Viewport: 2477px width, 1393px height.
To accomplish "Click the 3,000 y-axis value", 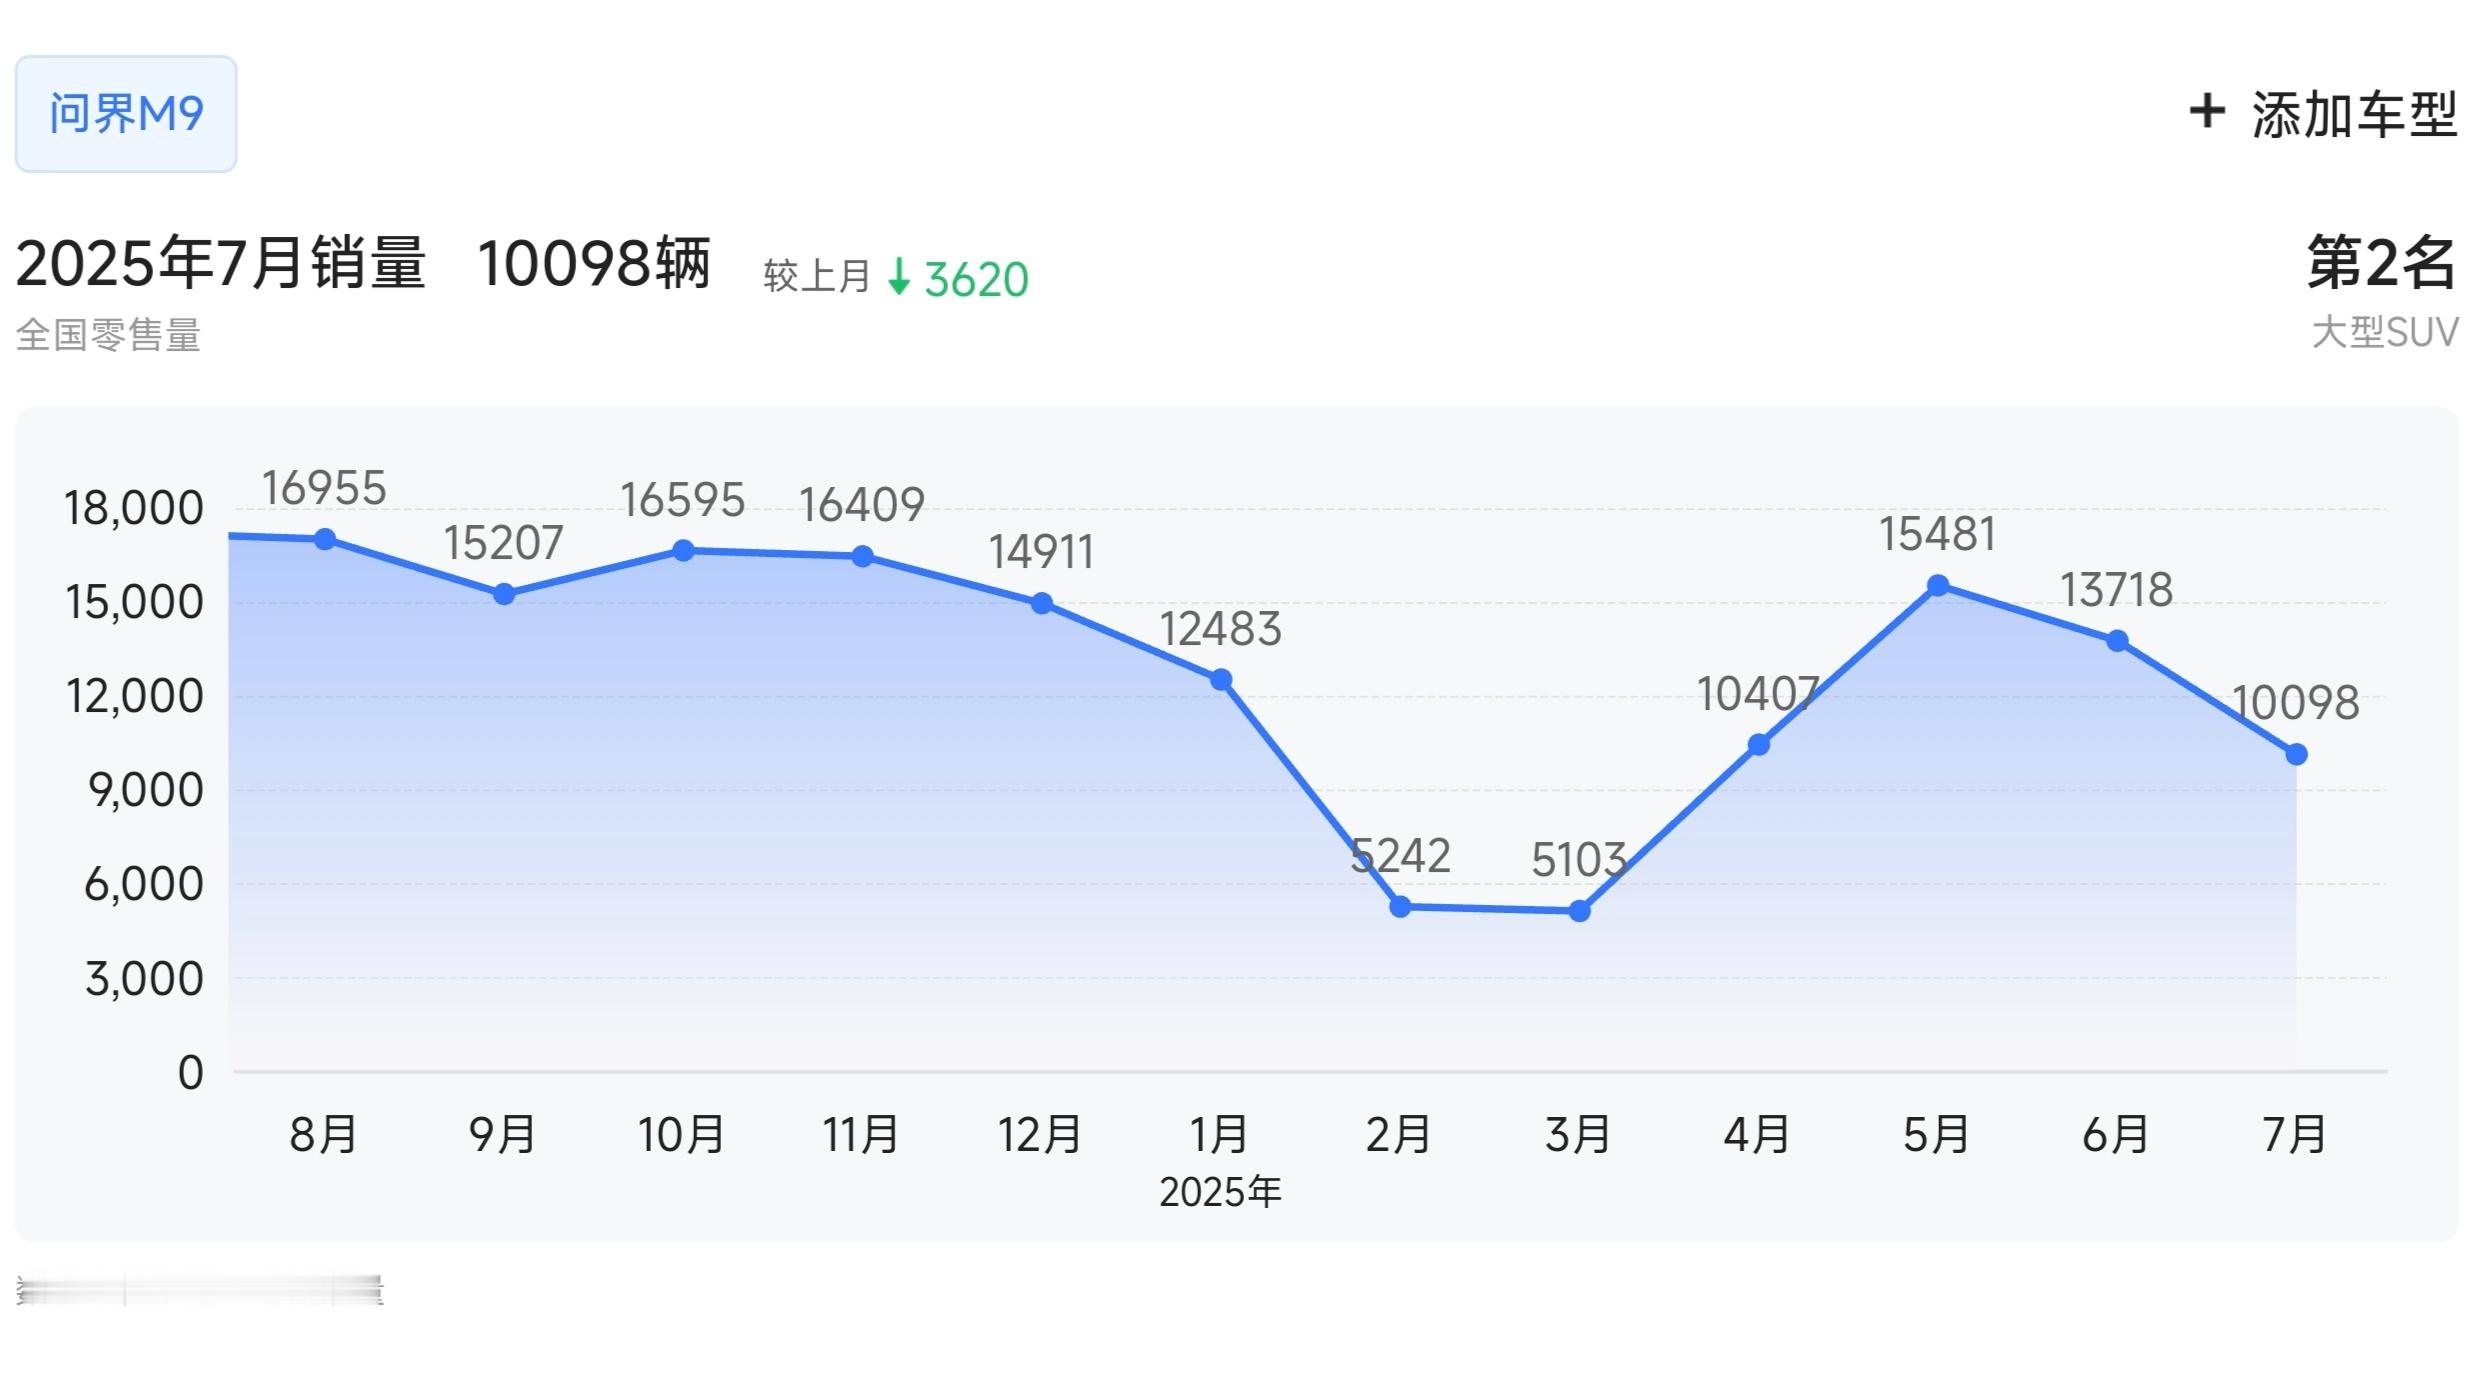I will (144, 979).
